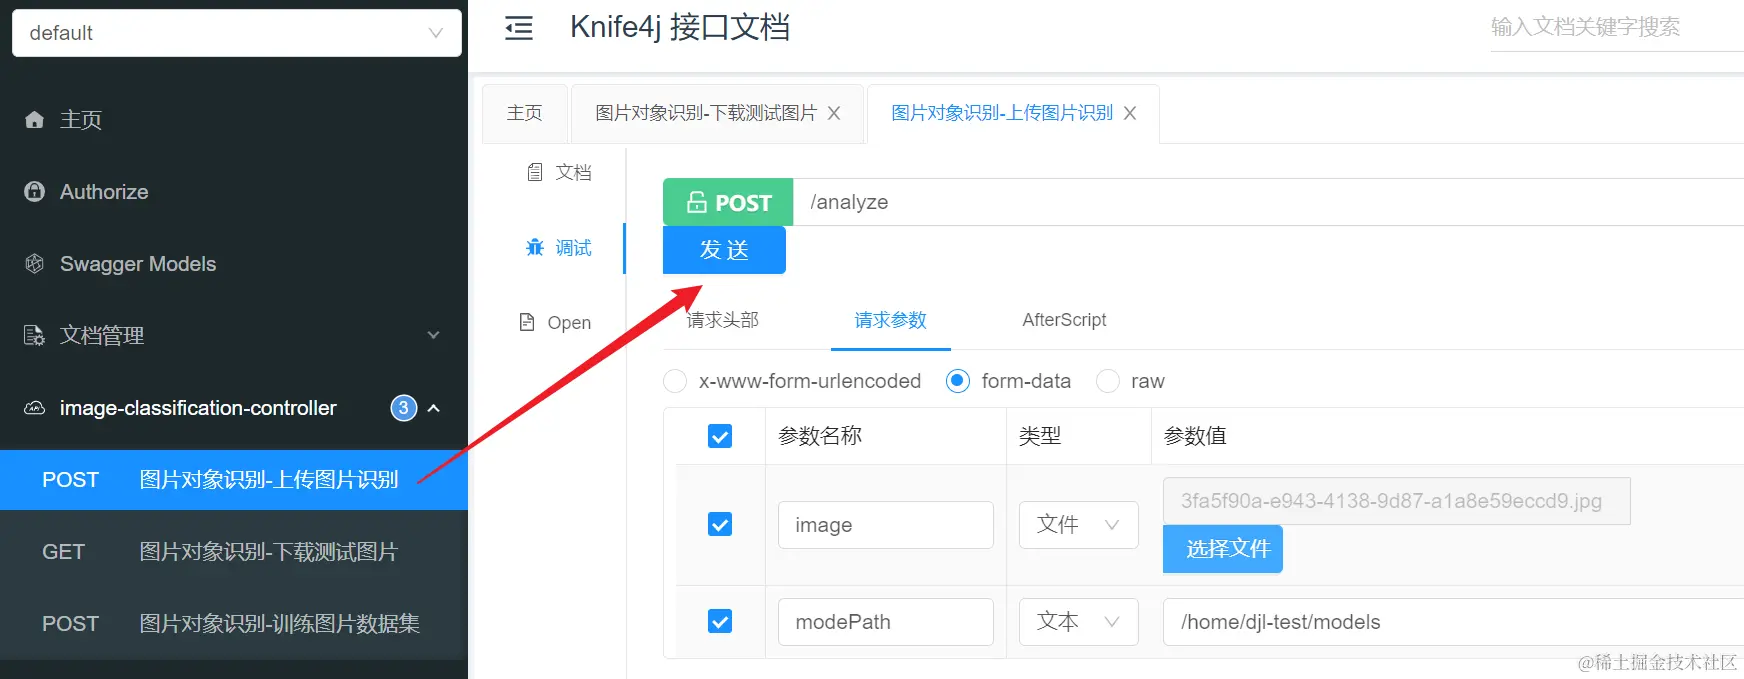Click the cloud icon for image-classification-controller
This screenshot has height=679, width=1744.
(35, 408)
